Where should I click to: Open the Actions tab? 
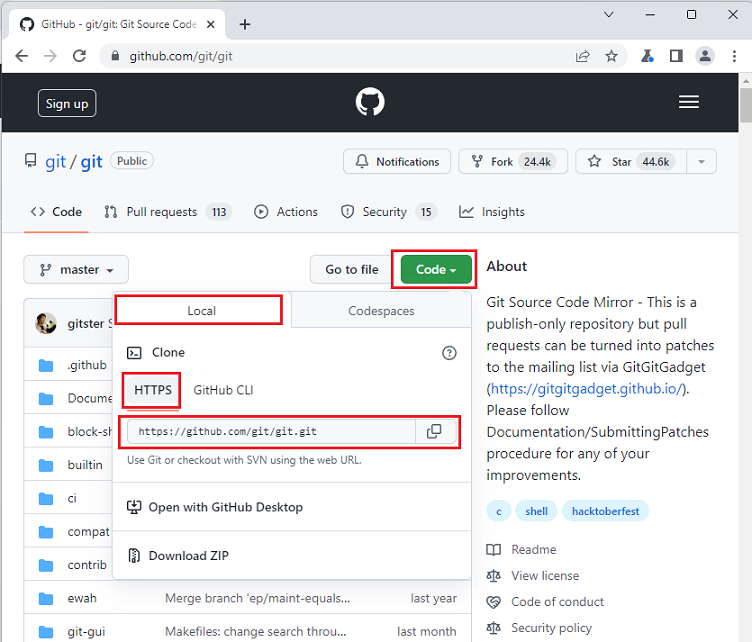pyautogui.click(x=286, y=212)
